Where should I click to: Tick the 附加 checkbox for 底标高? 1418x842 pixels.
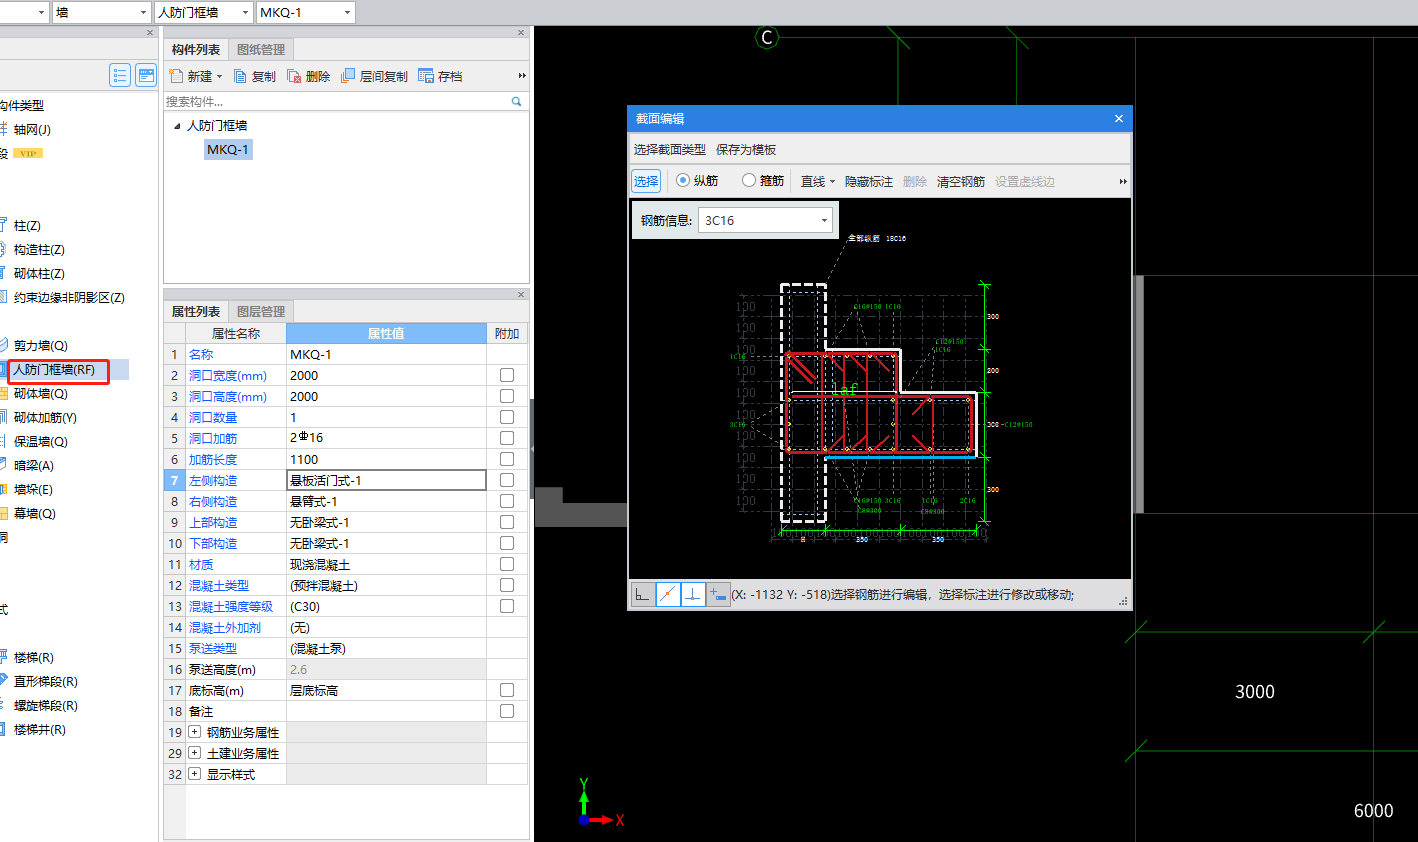click(507, 690)
